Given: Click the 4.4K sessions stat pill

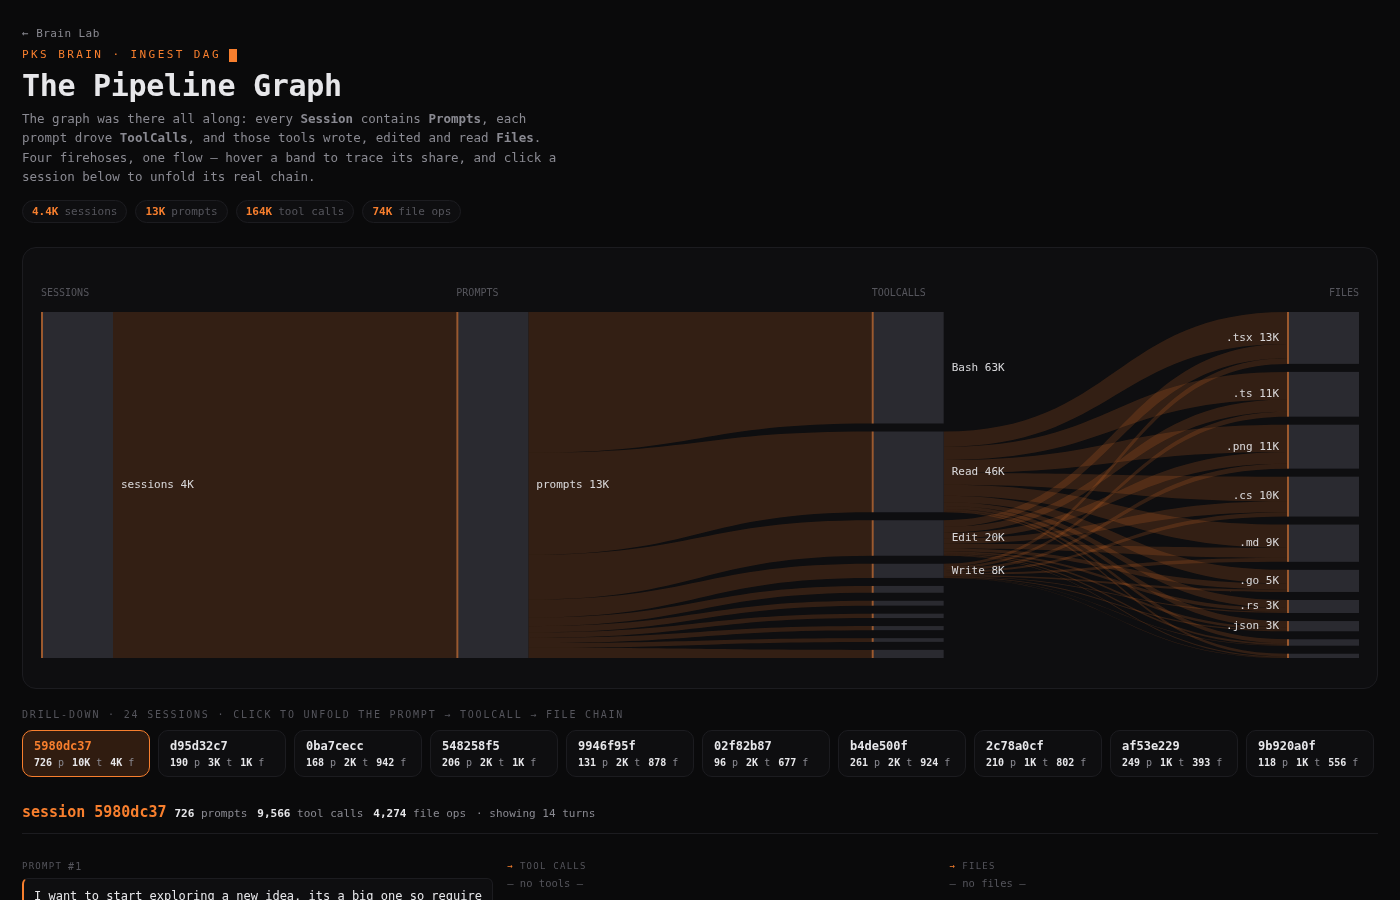Looking at the screenshot, I should (74, 211).
